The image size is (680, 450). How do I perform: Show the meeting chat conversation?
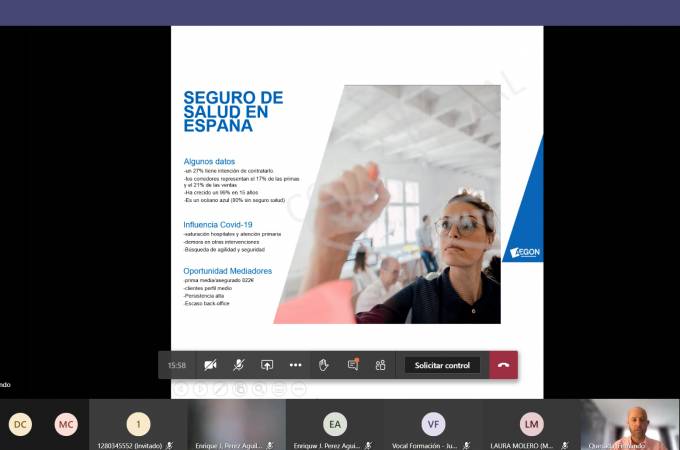click(352, 365)
